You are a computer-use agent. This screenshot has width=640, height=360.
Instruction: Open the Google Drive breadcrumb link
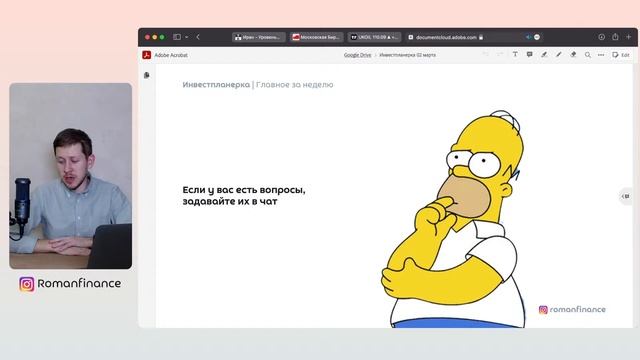point(357,55)
